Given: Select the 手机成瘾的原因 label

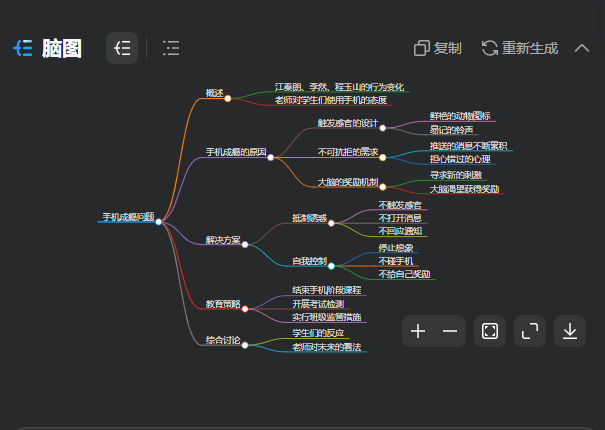Looking at the screenshot, I should tap(236, 152).
